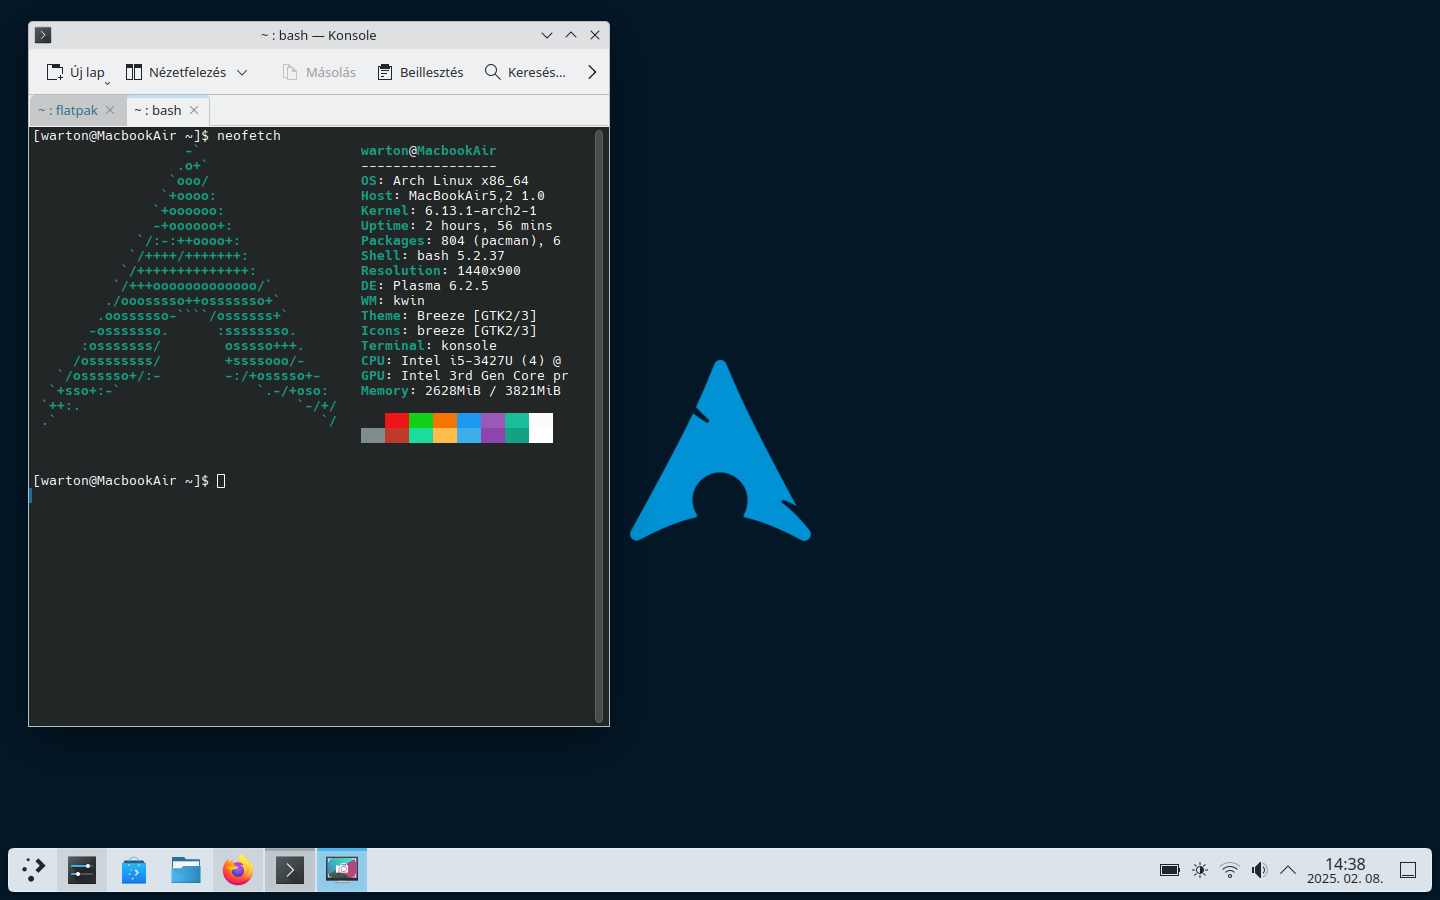Click the 'WM: kwin' line
Viewport: 1440px width, 900px height.
point(393,301)
